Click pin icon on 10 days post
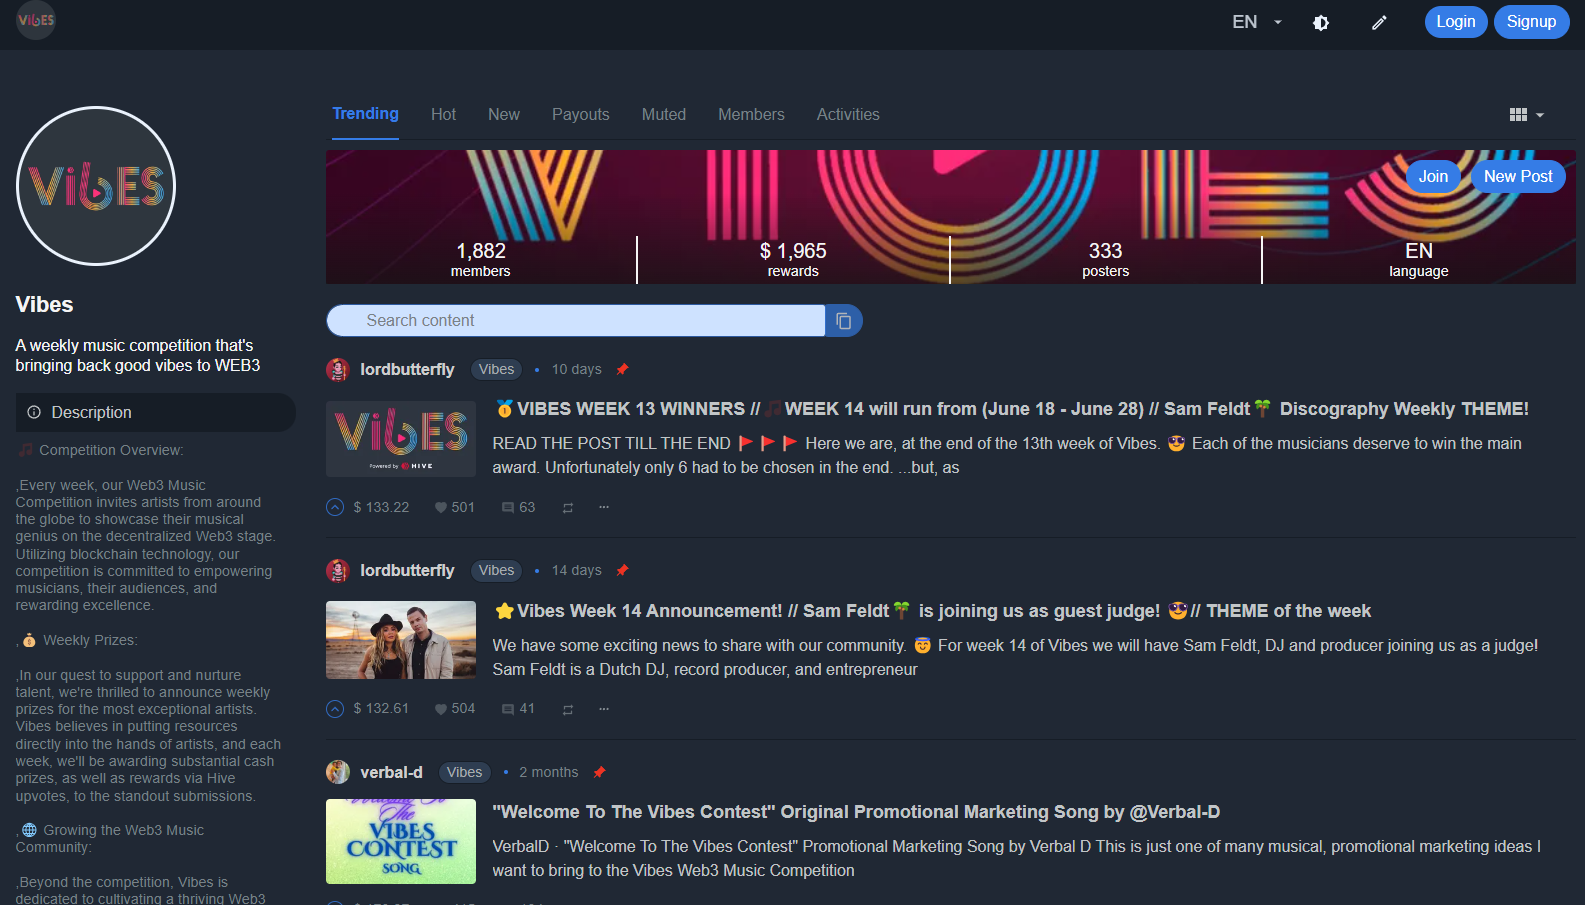 (x=622, y=370)
